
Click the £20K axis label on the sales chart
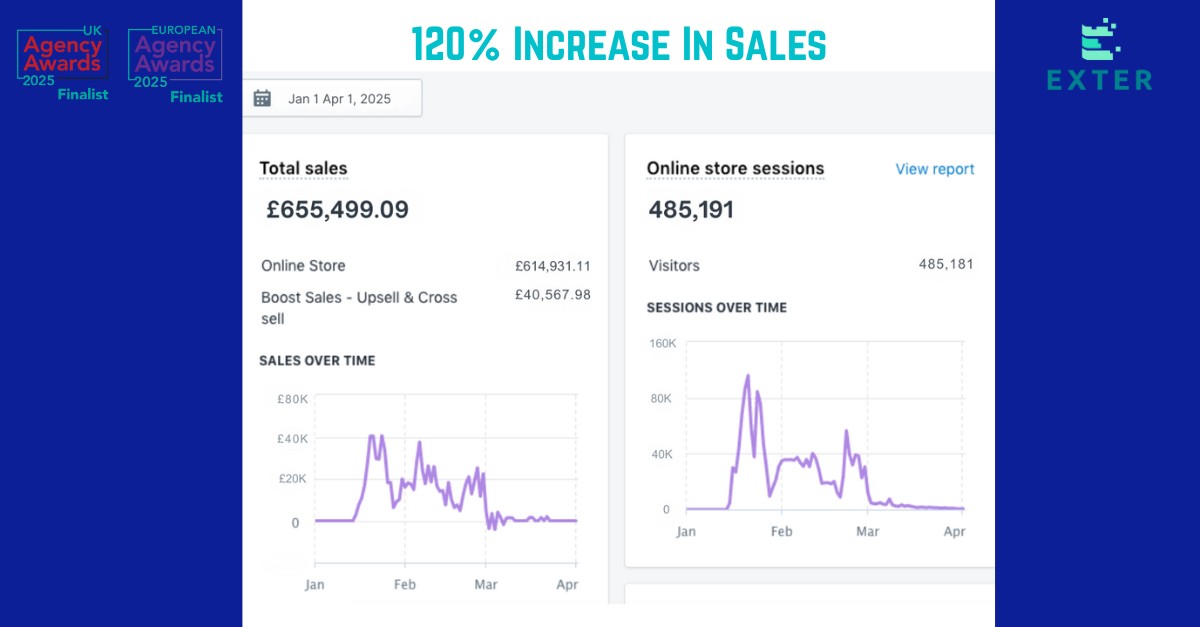click(293, 478)
